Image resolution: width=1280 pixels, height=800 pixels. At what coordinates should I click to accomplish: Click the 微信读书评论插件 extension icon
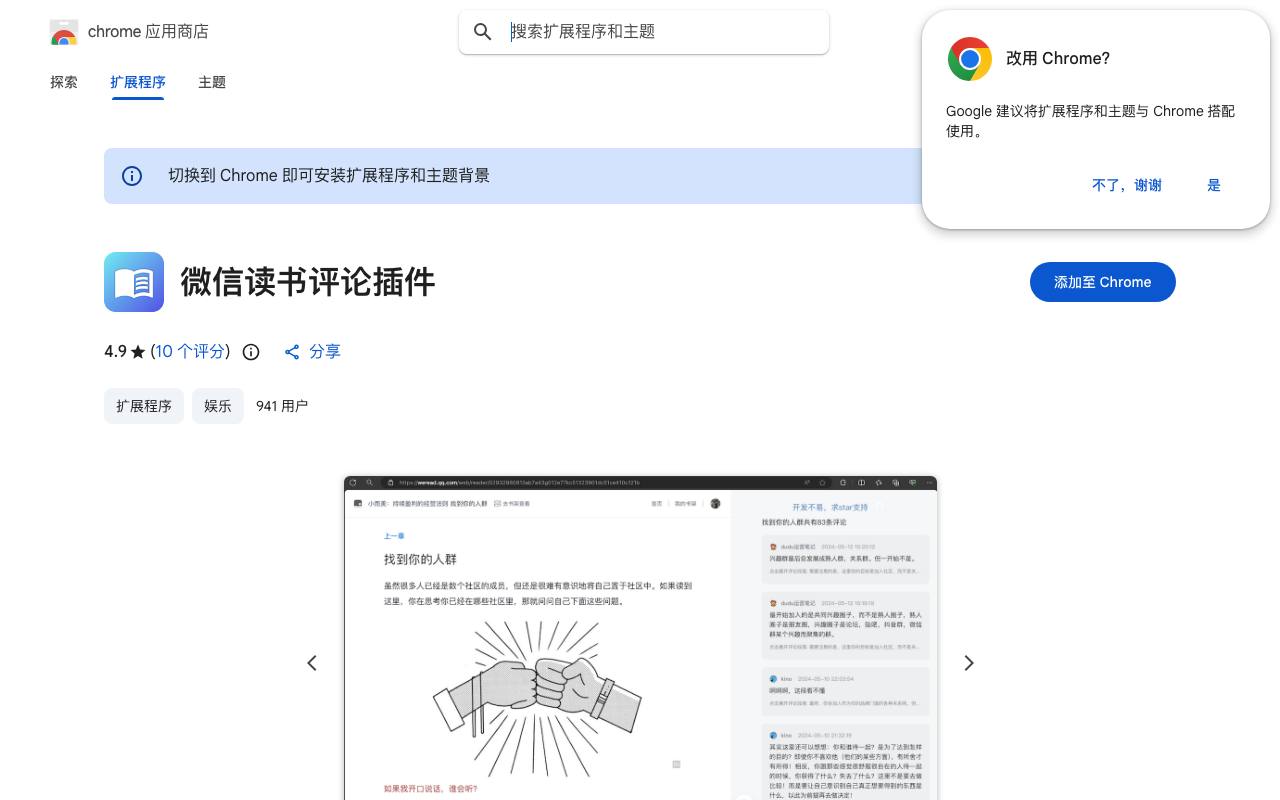[134, 282]
